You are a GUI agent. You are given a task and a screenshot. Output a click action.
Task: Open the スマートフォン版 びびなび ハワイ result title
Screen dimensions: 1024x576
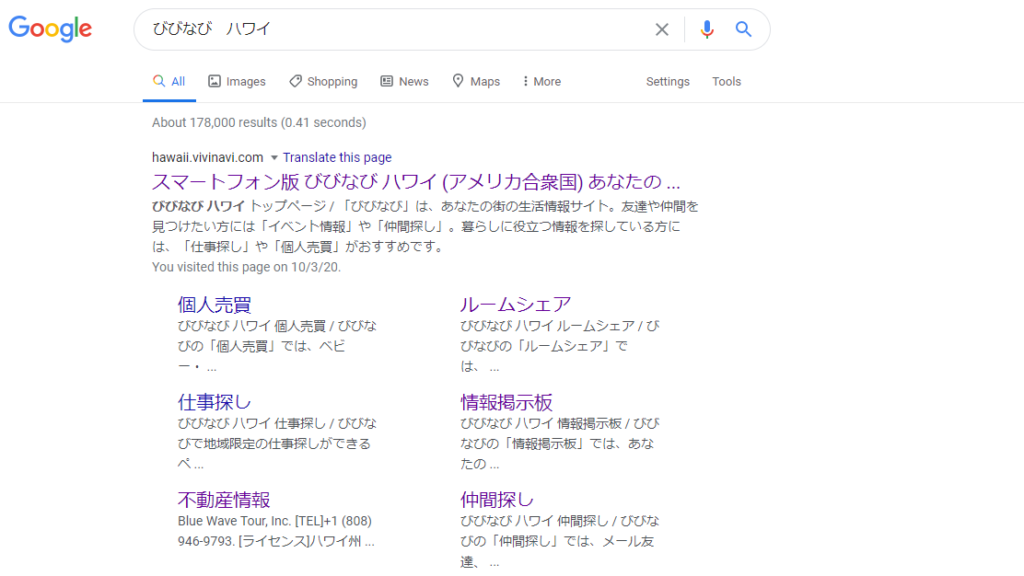[x=415, y=183]
